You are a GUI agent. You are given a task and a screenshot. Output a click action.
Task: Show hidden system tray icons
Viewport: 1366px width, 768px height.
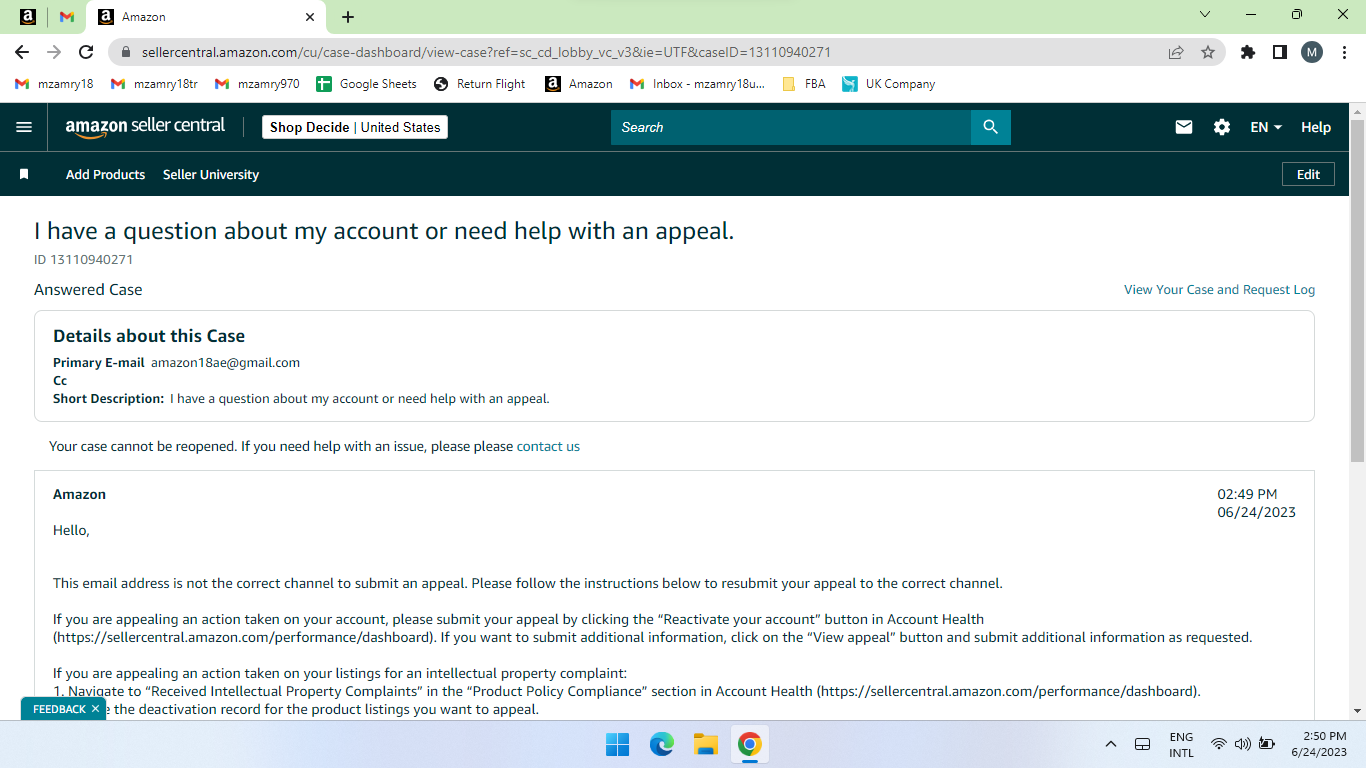click(1111, 744)
